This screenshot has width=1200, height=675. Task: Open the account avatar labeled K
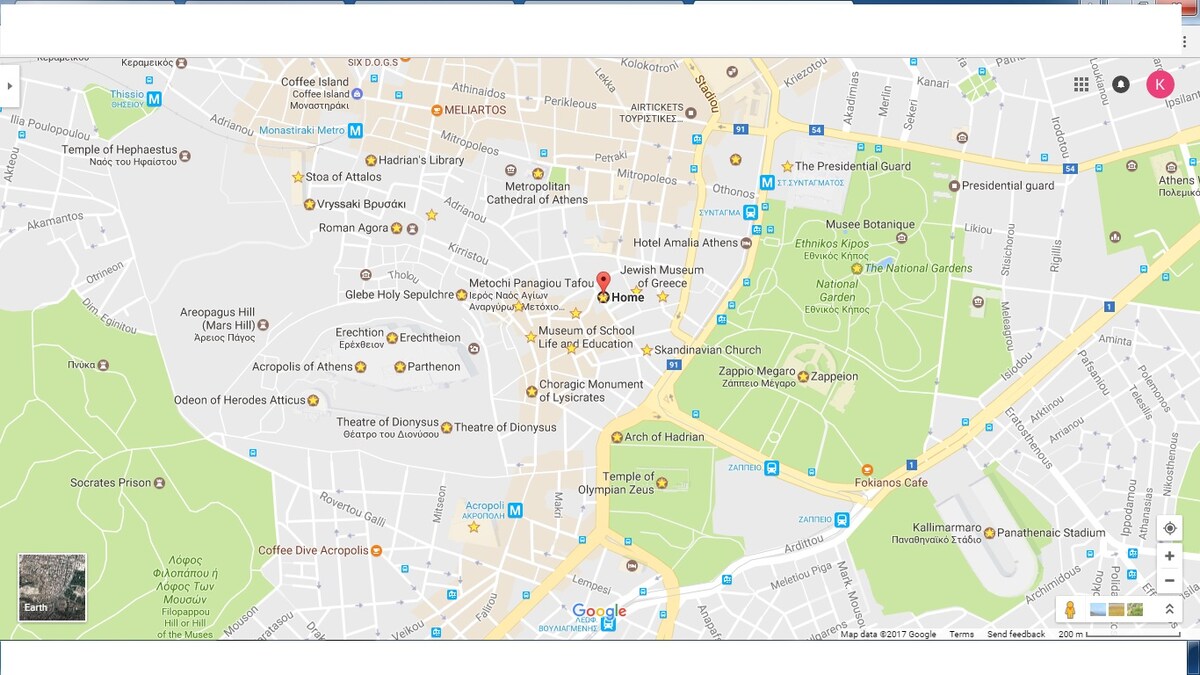1160,84
